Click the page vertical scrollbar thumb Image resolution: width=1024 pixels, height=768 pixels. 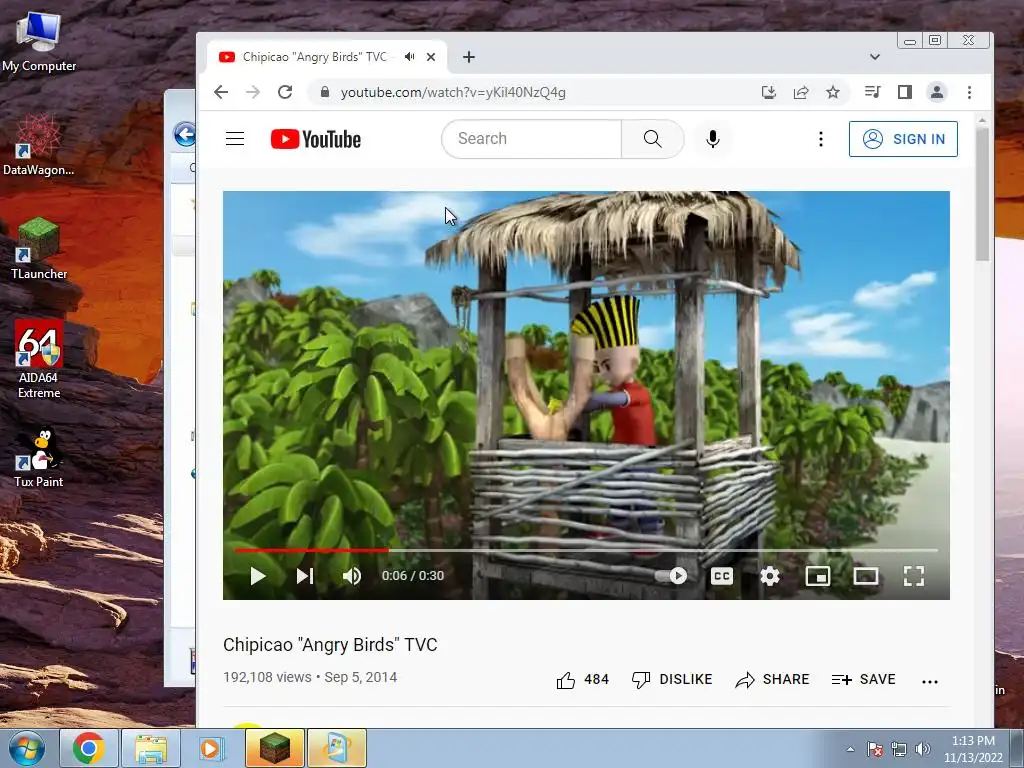tap(982, 193)
